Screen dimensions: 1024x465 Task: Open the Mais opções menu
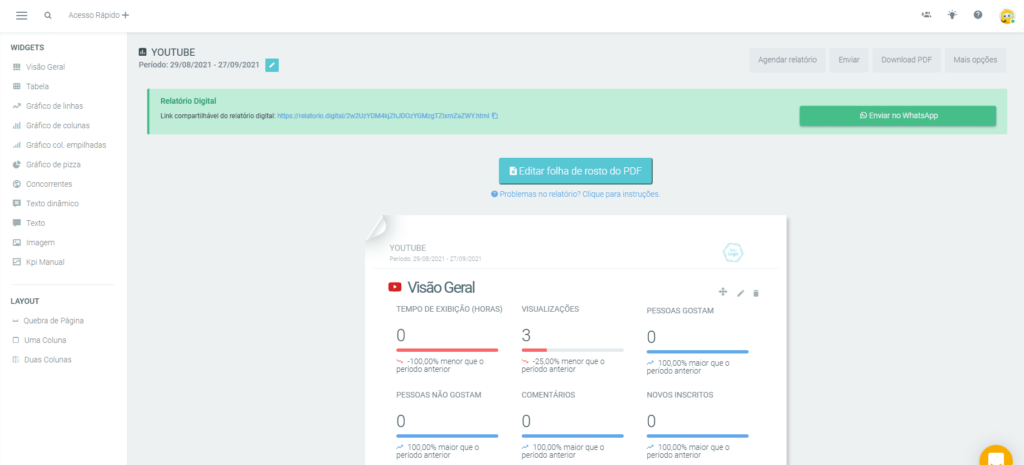pos(975,59)
